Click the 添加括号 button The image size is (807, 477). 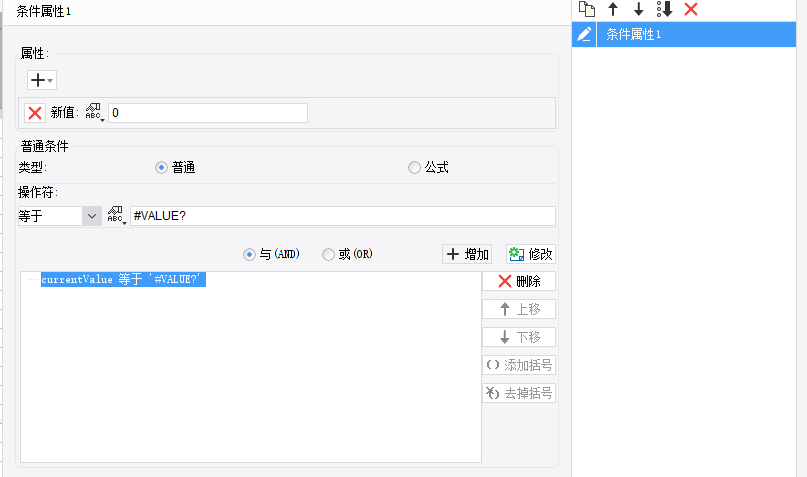tap(519, 365)
